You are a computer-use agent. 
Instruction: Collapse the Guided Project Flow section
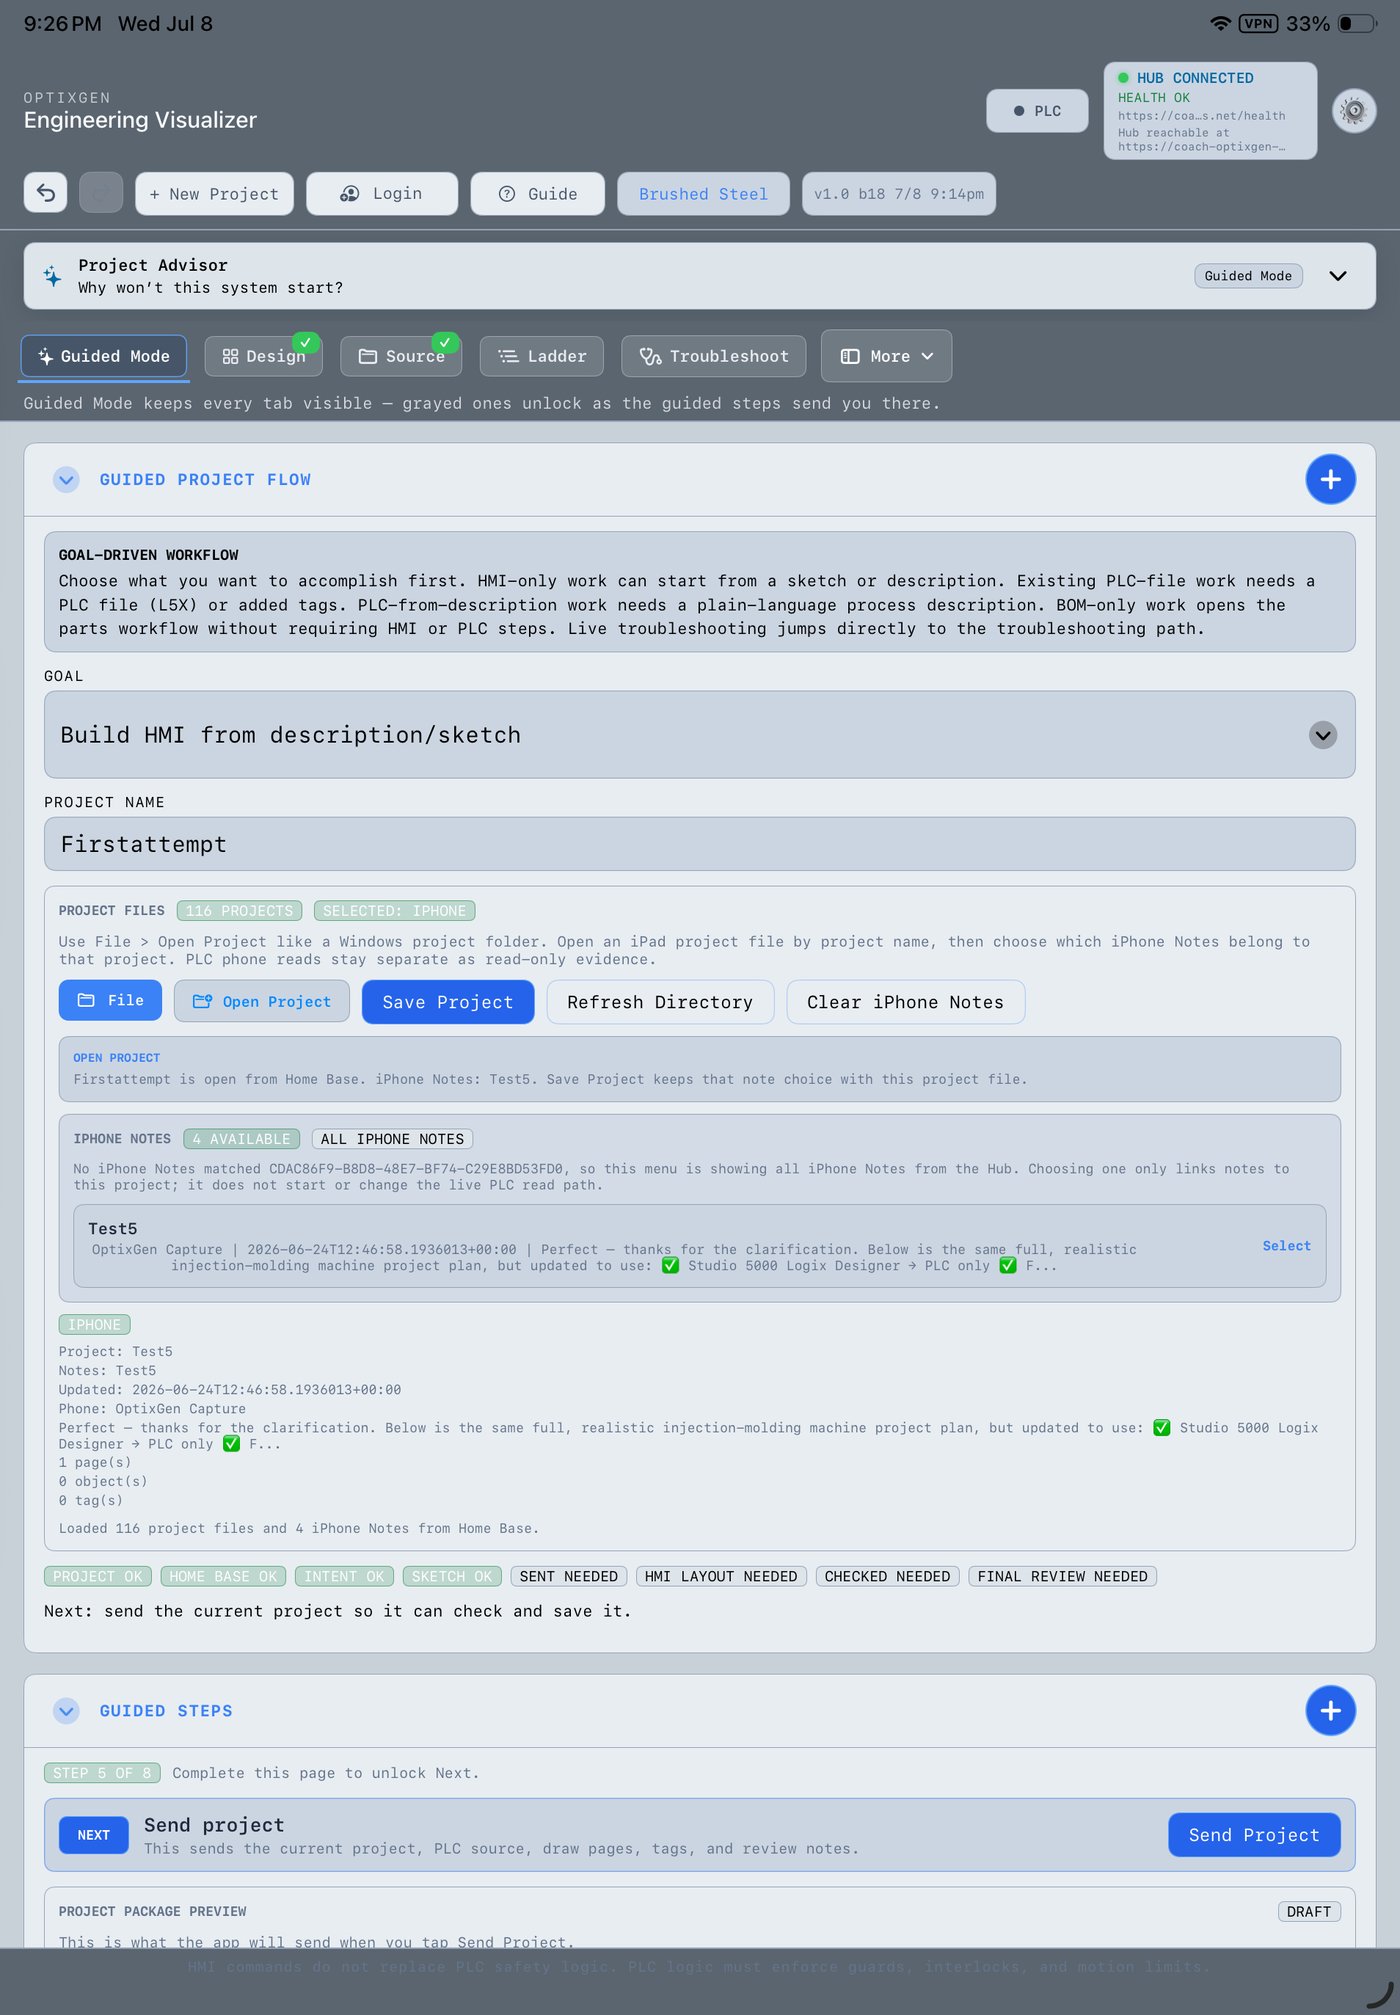click(66, 480)
